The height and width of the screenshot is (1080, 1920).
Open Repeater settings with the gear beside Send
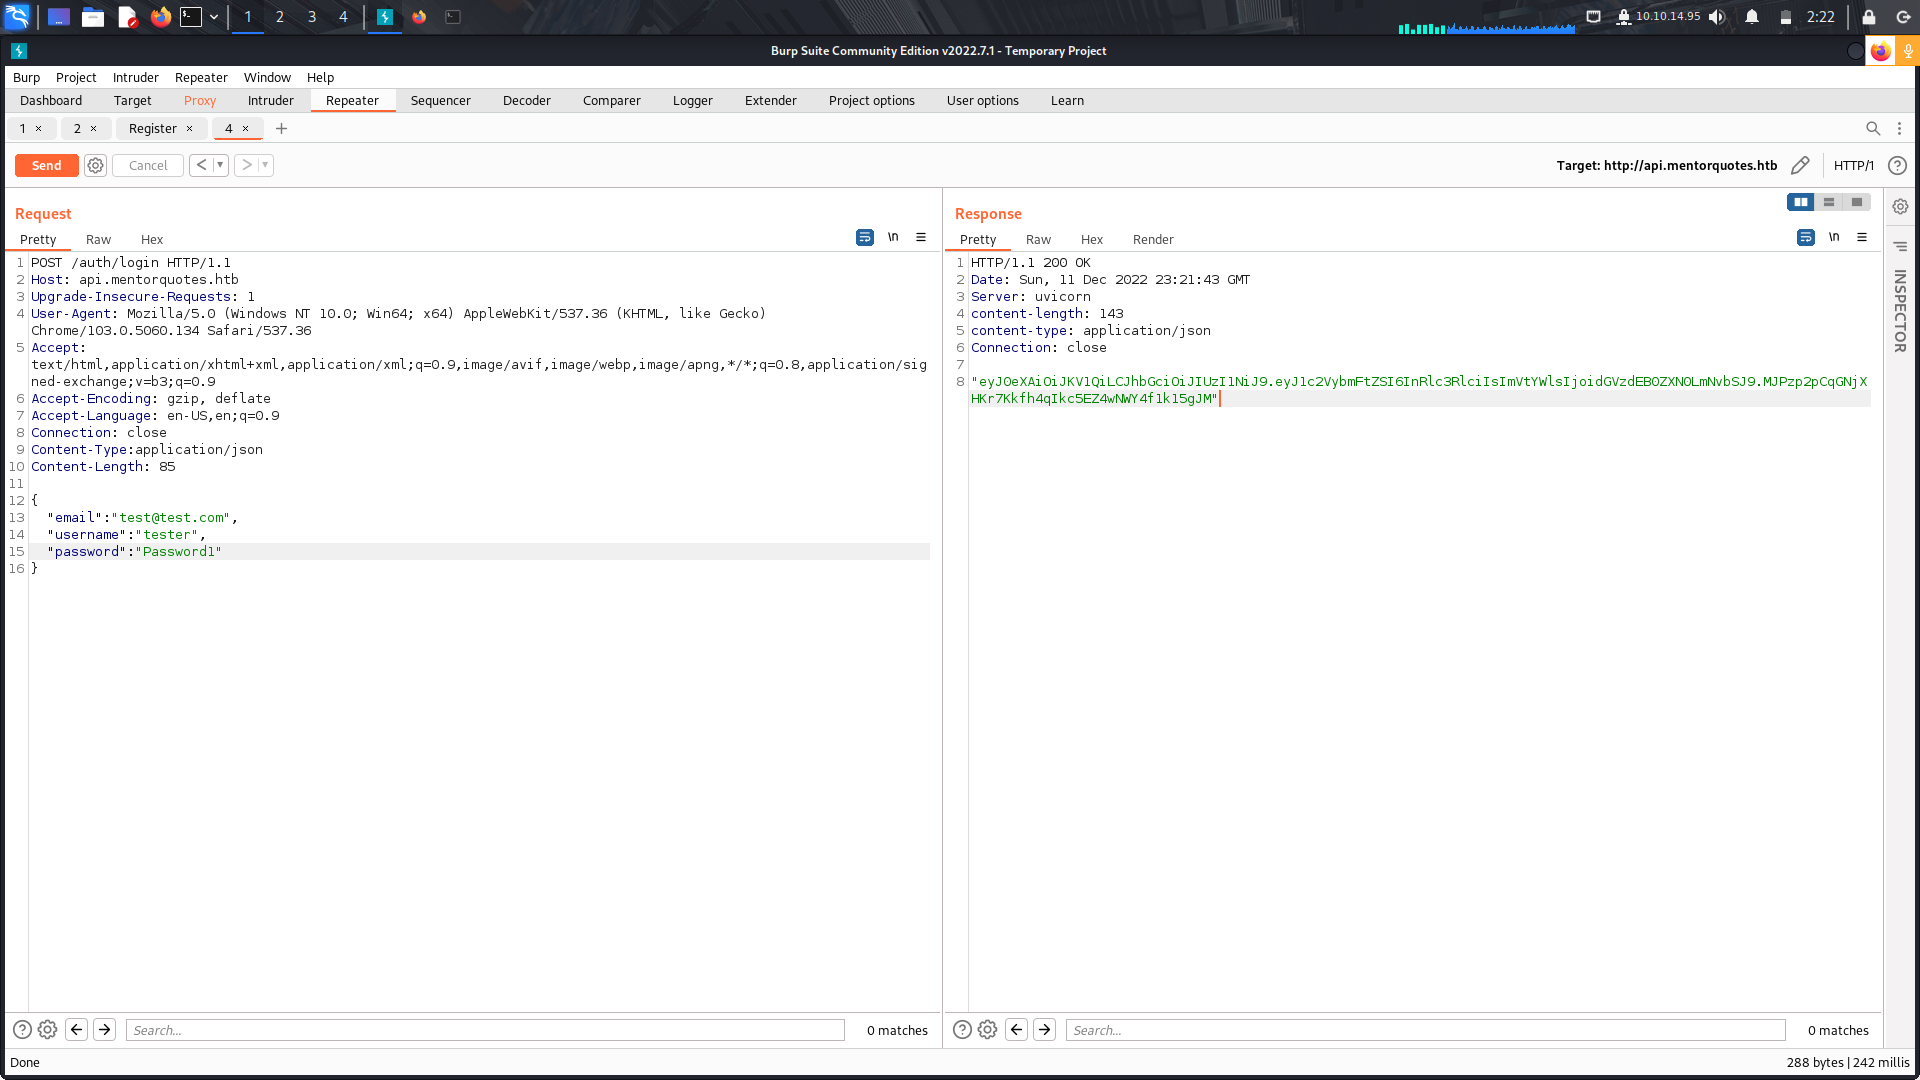coord(95,165)
